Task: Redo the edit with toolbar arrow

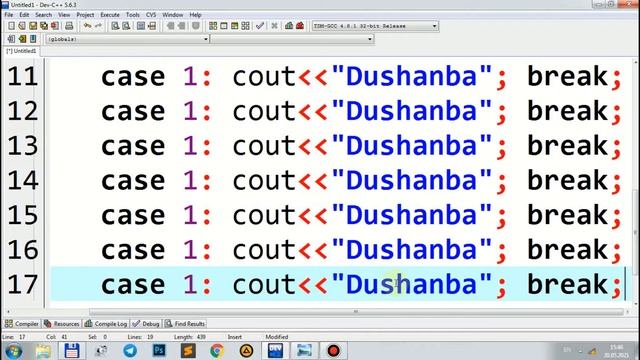Action: [98, 26]
